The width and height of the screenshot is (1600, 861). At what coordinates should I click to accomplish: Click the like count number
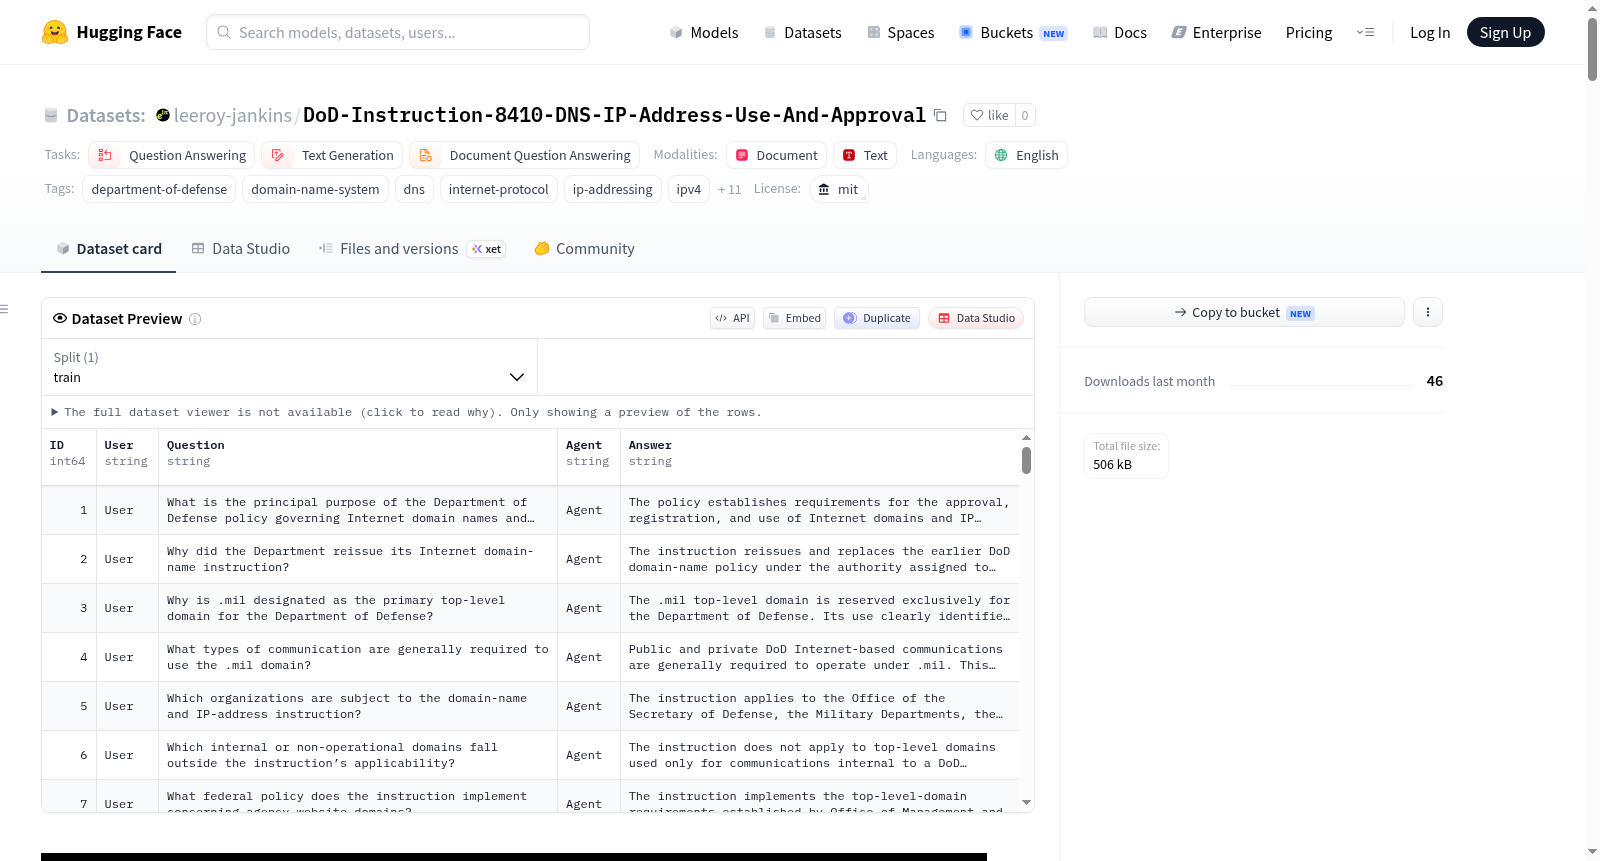pos(1025,115)
